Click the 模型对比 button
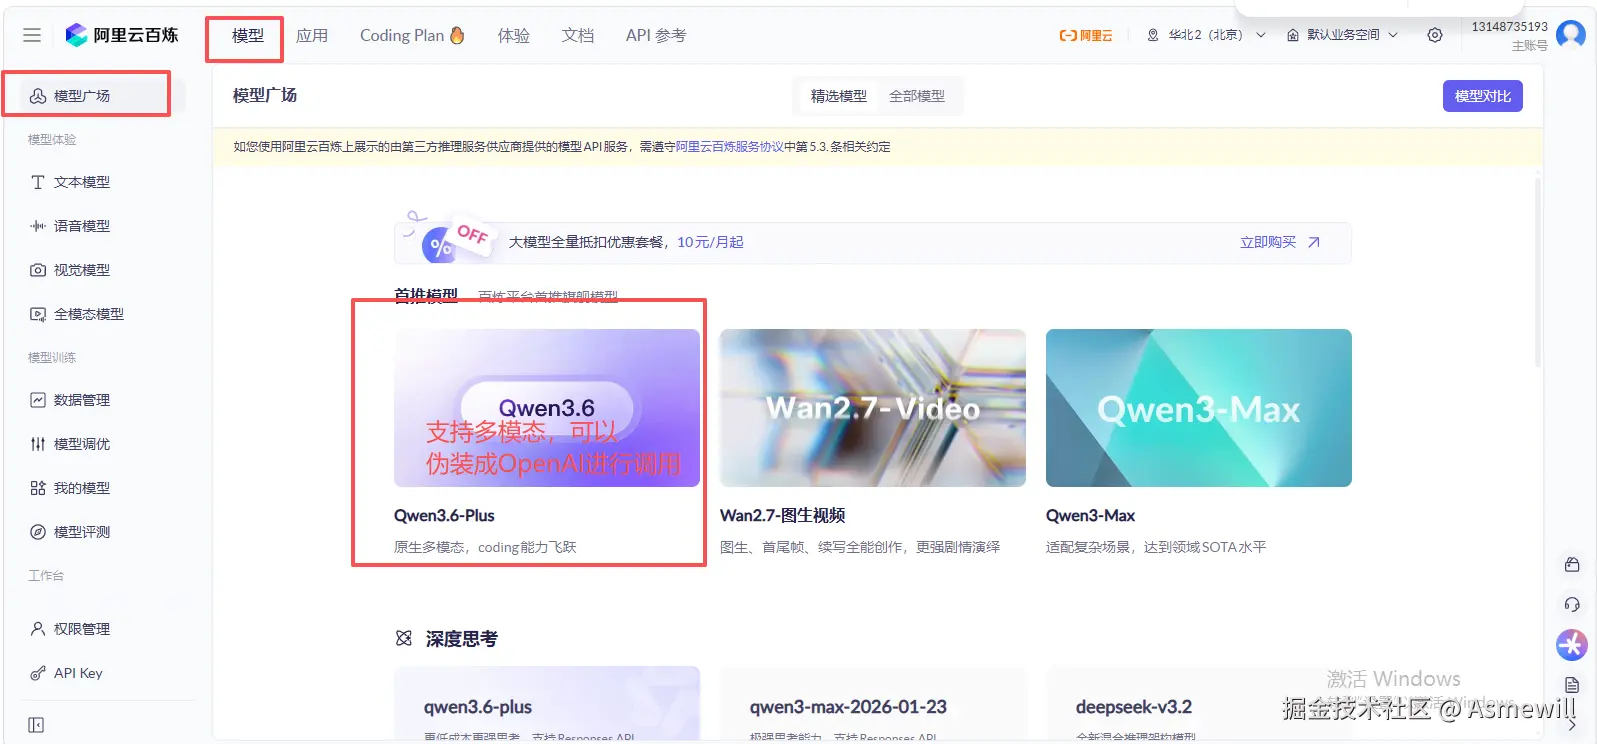The width and height of the screenshot is (1597, 744). [x=1483, y=96]
